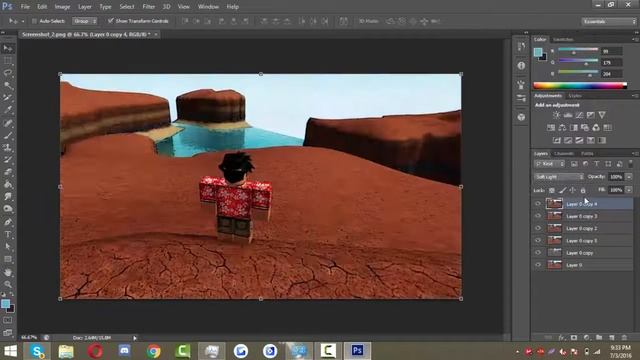Image resolution: width=640 pixels, height=360 pixels.
Task: Toggle eye of fourth layer row
Action: point(538,240)
